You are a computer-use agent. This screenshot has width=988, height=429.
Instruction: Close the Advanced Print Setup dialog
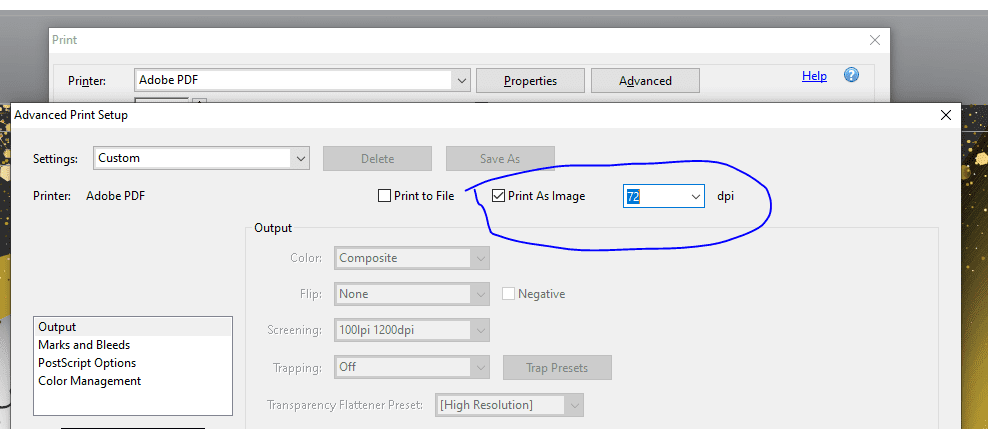[946, 115]
